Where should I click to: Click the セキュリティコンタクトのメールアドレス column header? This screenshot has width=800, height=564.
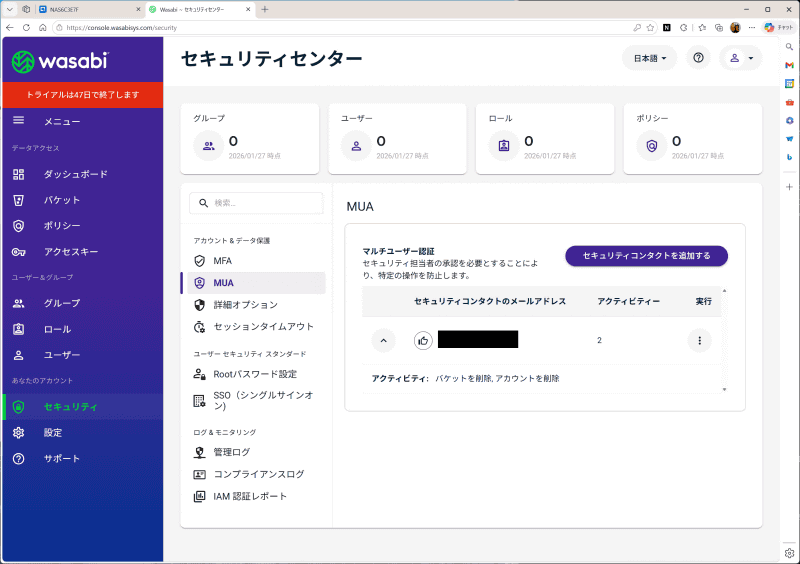coord(490,302)
